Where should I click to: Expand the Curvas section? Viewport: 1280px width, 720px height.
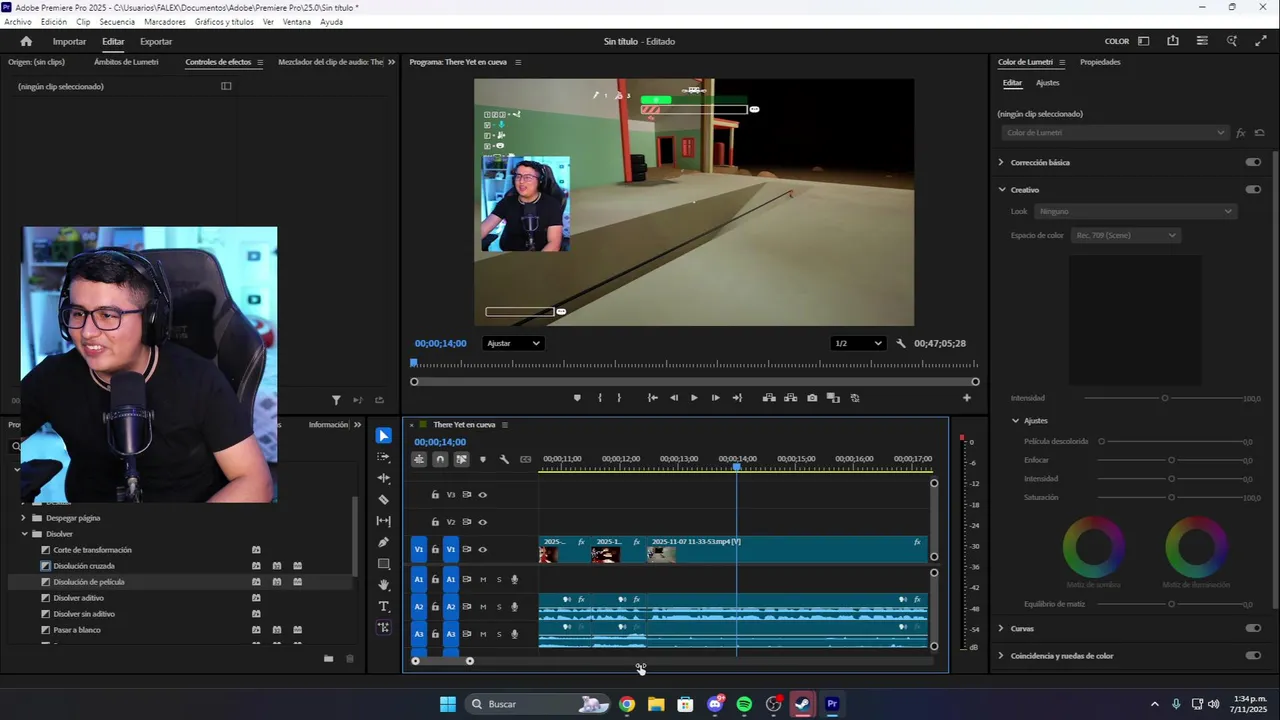(x=1001, y=629)
